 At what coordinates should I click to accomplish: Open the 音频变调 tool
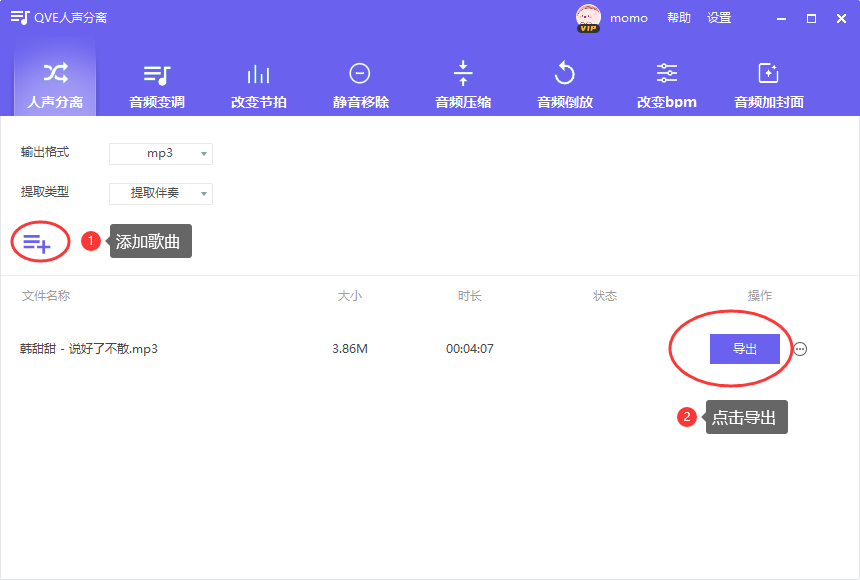(x=156, y=85)
